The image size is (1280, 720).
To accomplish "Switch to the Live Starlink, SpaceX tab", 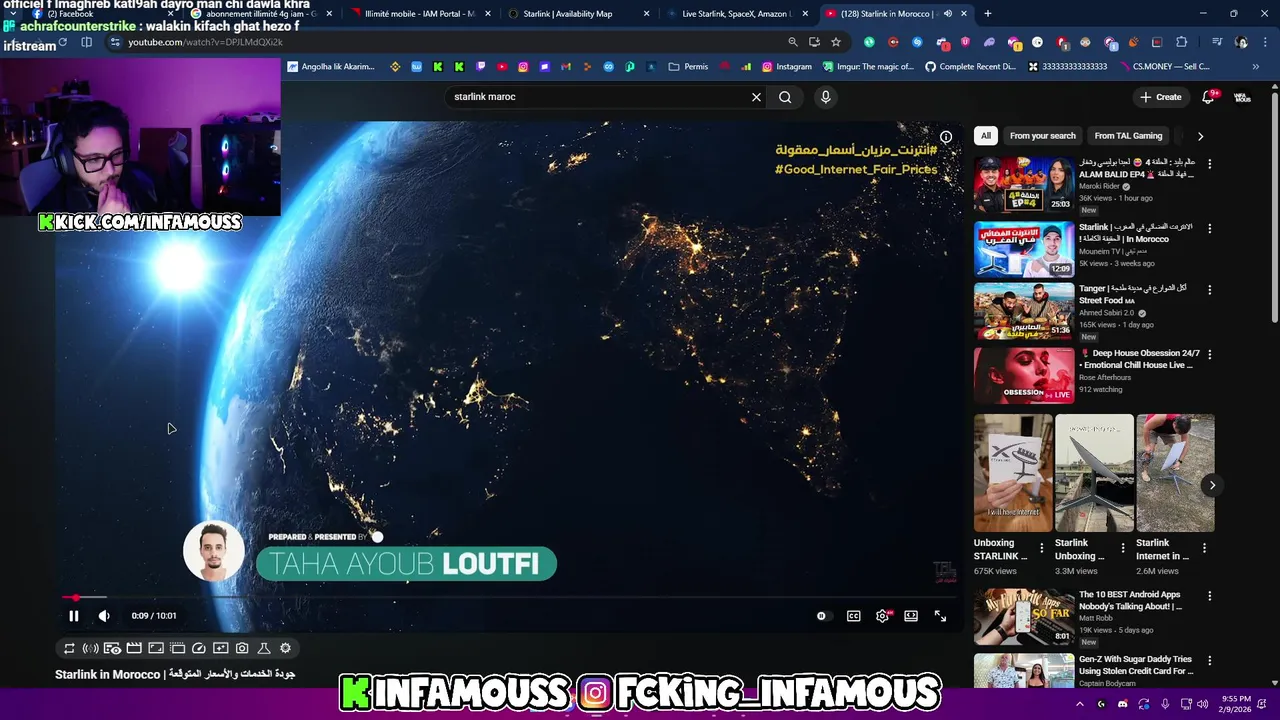I will pos(735,14).
